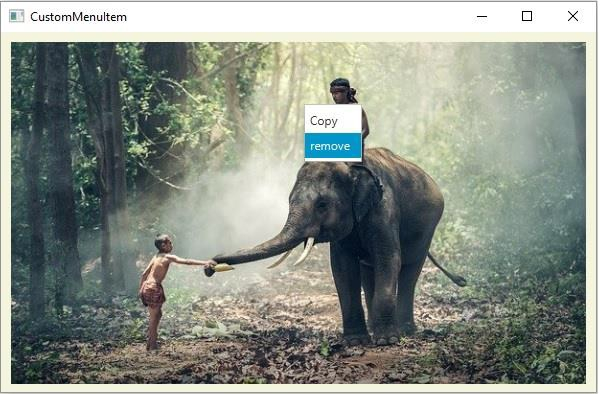Screen dimensions: 600x394
Task: Click the boy's red plaid shorts
Action: (152, 294)
